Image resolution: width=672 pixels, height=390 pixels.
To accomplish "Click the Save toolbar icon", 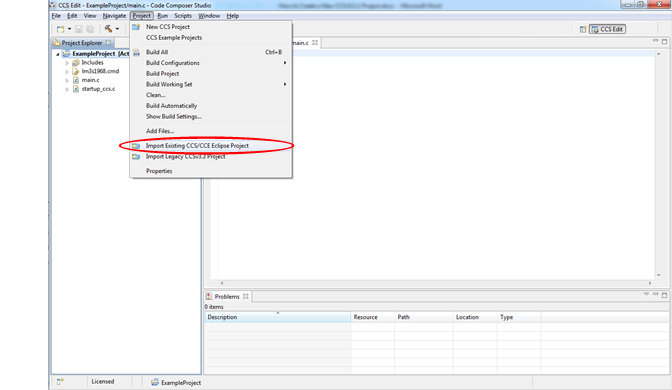I will (x=79, y=29).
